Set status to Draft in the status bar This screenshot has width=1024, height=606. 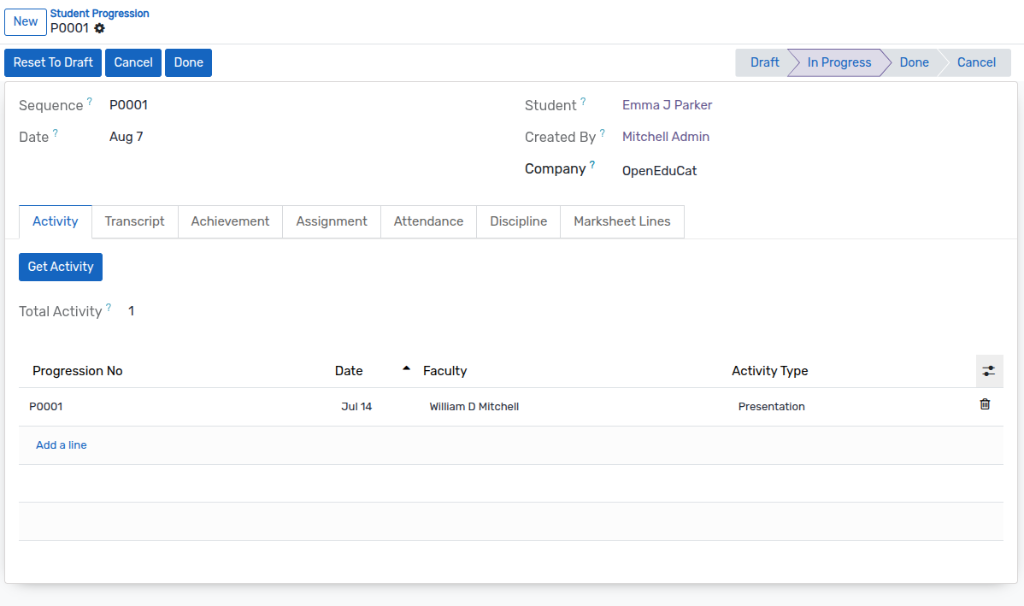(x=764, y=63)
